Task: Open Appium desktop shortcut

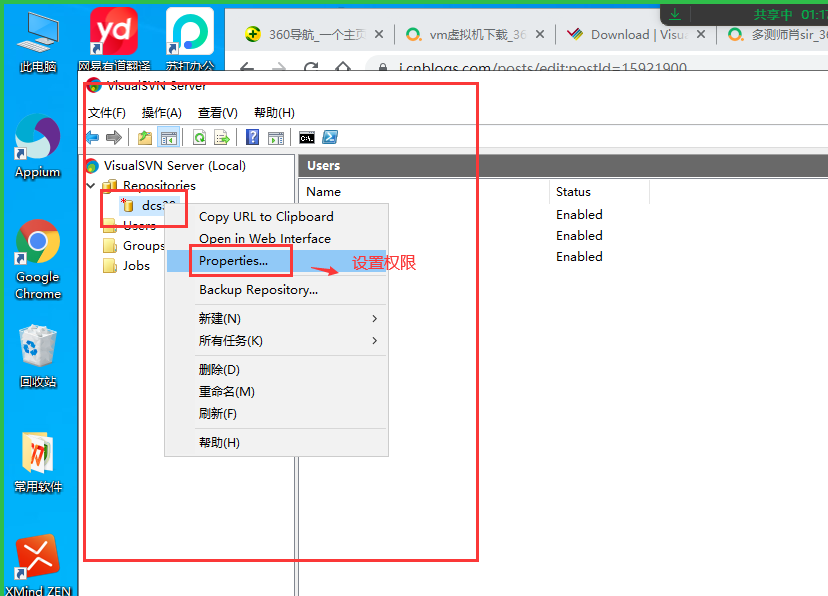Action: pos(37,147)
